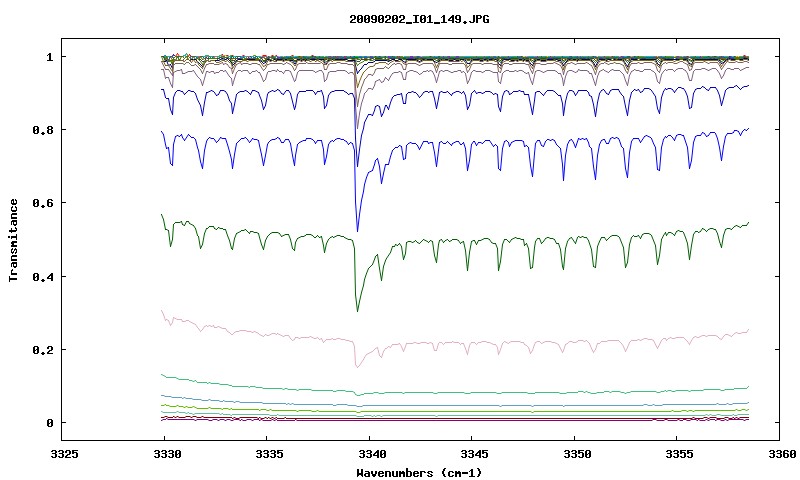Click the y-axis tick label 0
The height and width of the screenshot is (480, 800).
(49, 423)
